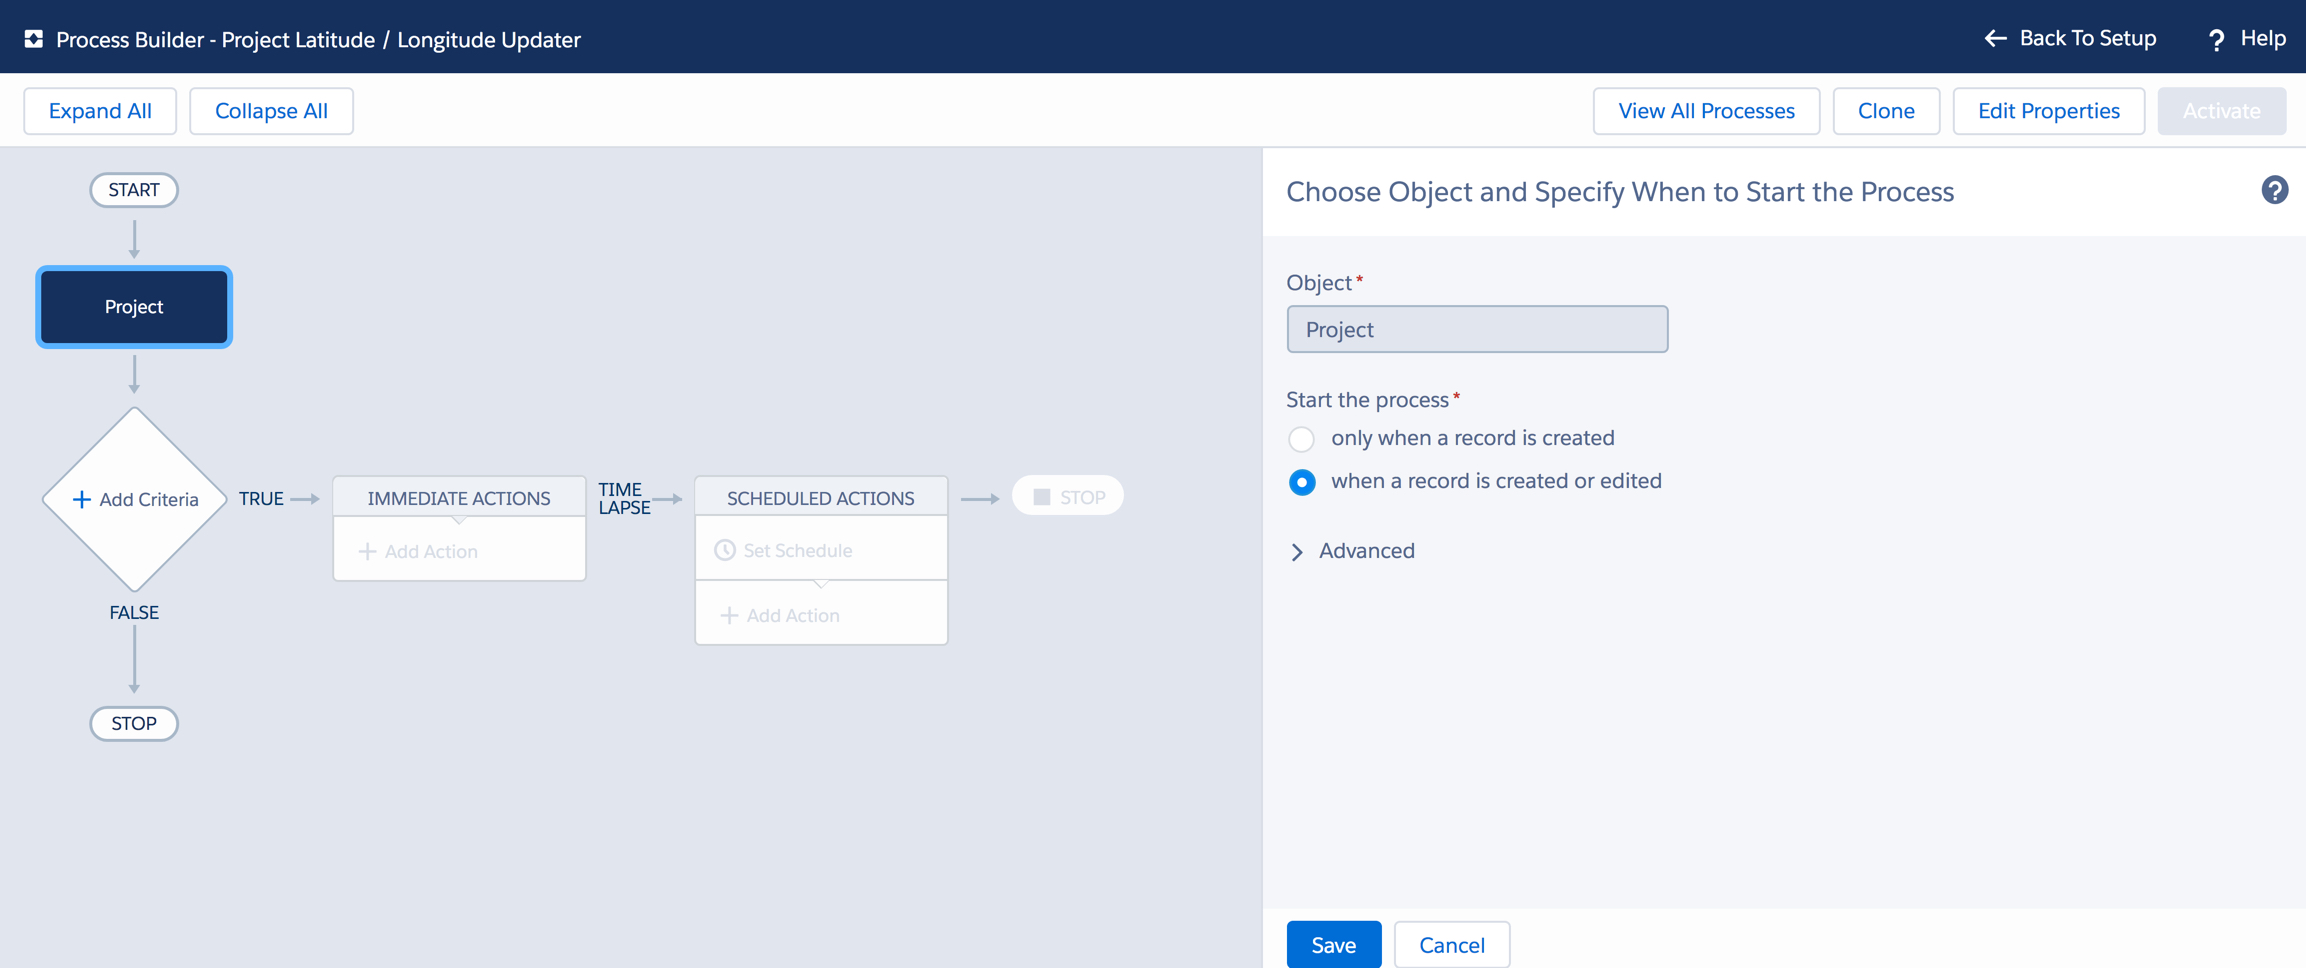Select only when a record is created
2306x968 pixels.
pyautogui.click(x=1301, y=439)
